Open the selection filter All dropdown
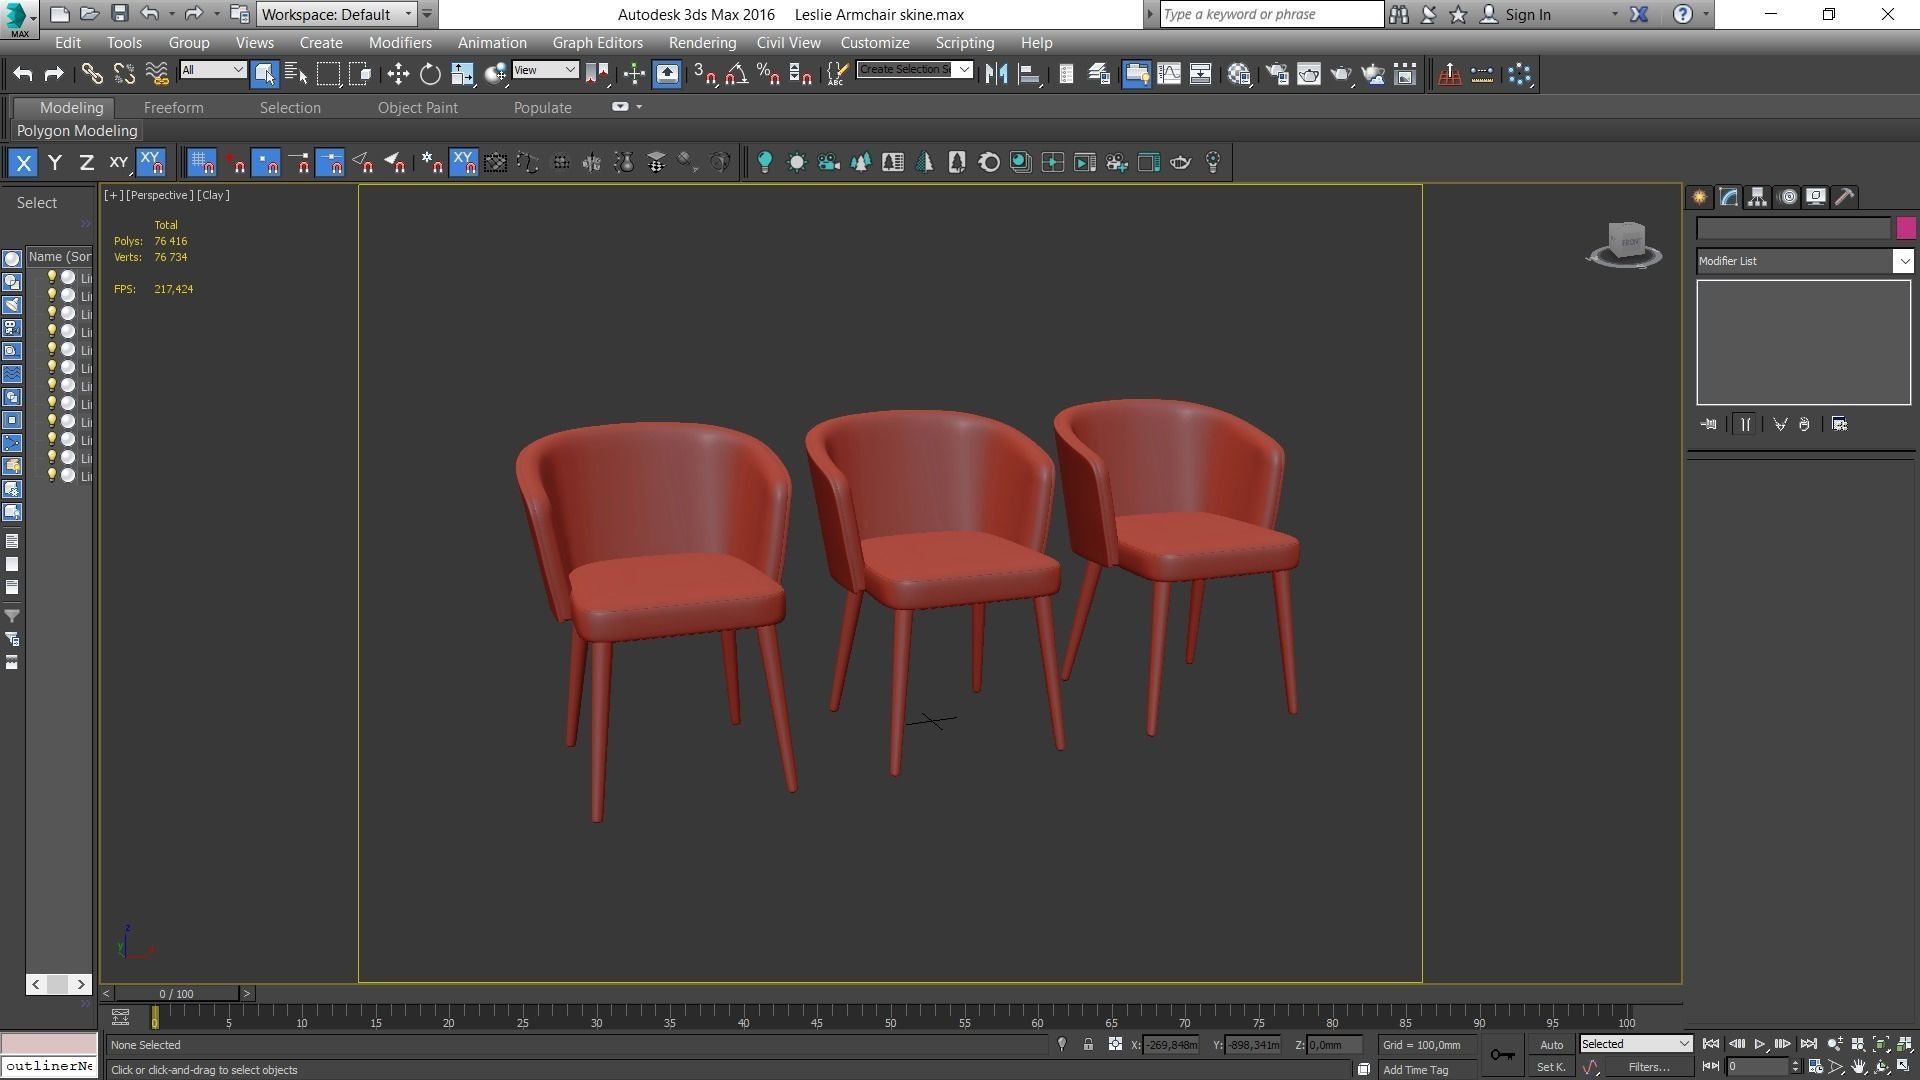Screen dimensions: 1920x1080 pyautogui.click(x=213, y=70)
